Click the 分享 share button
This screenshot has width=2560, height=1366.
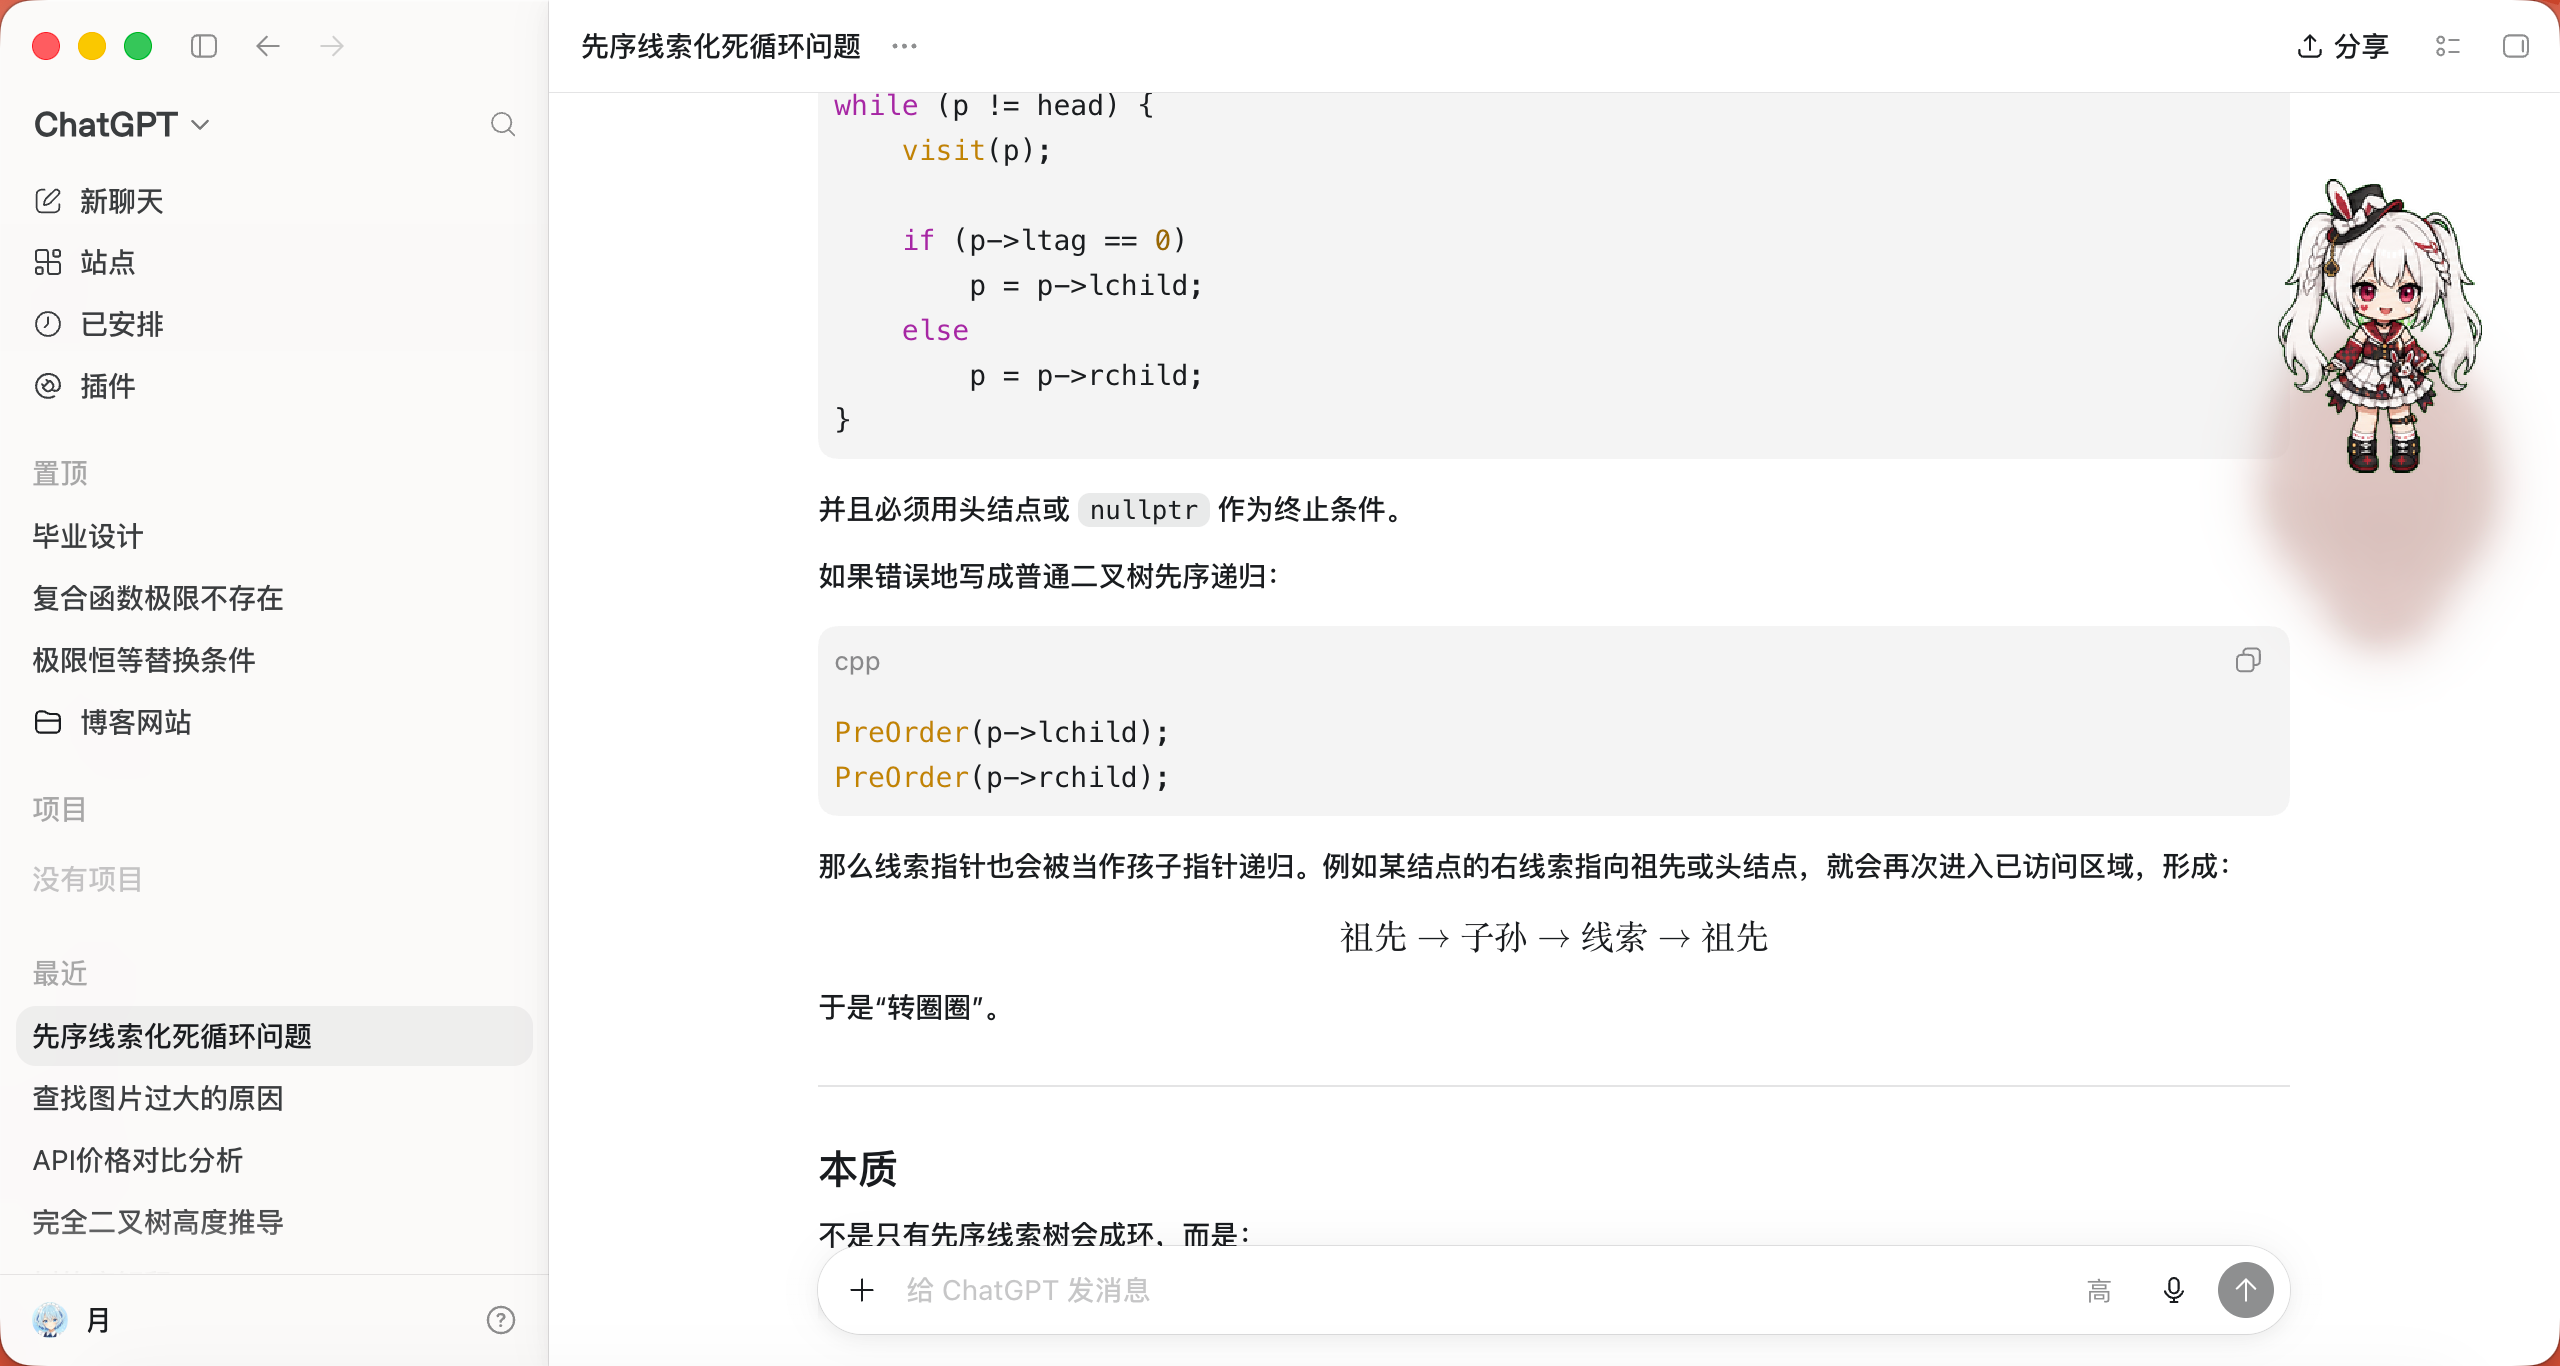point(2342,46)
